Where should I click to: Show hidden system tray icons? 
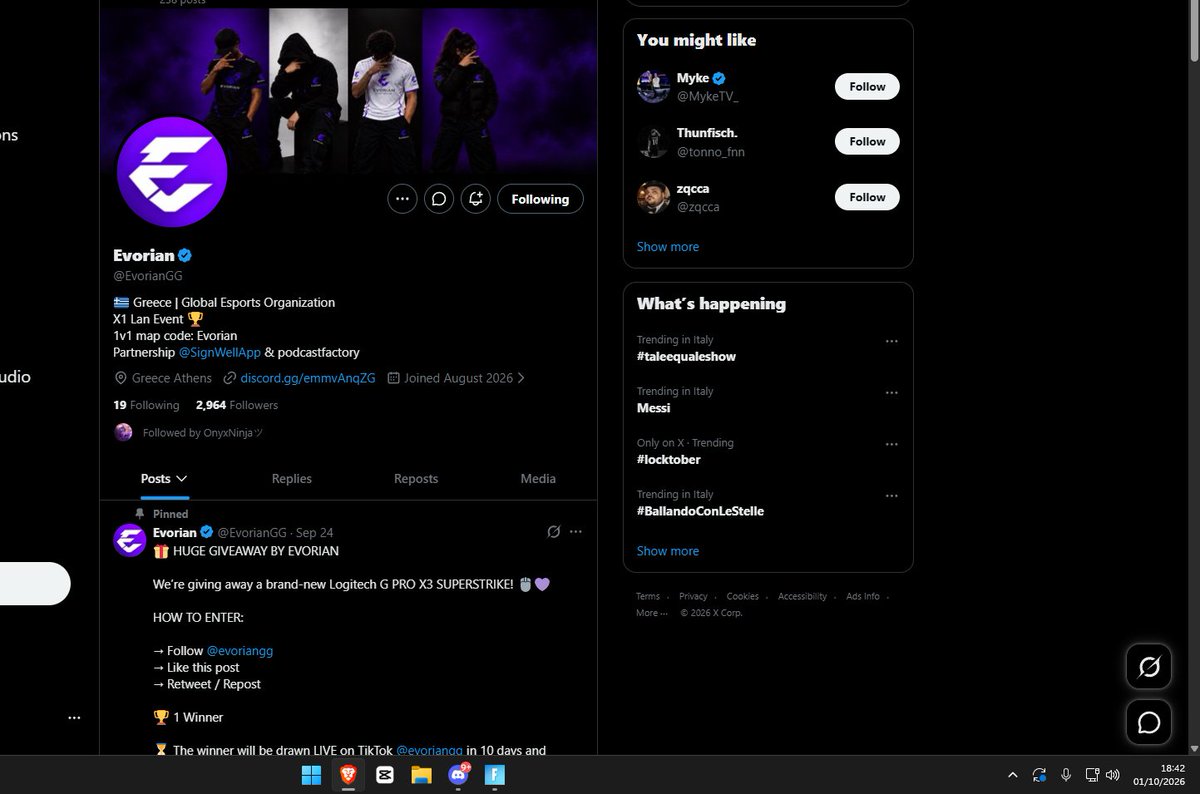click(x=1013, y=775)
